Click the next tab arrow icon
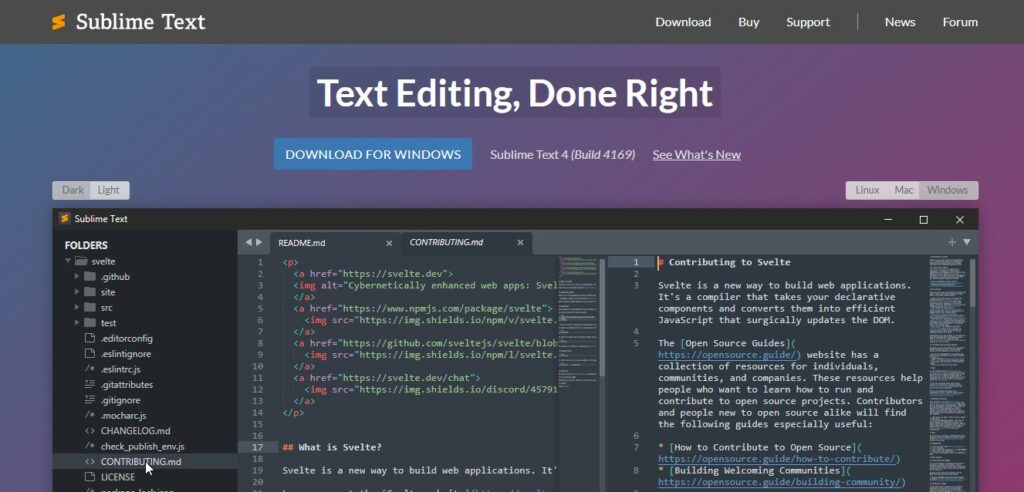This screenshot has width=1024, height=492. pos(259,242)
